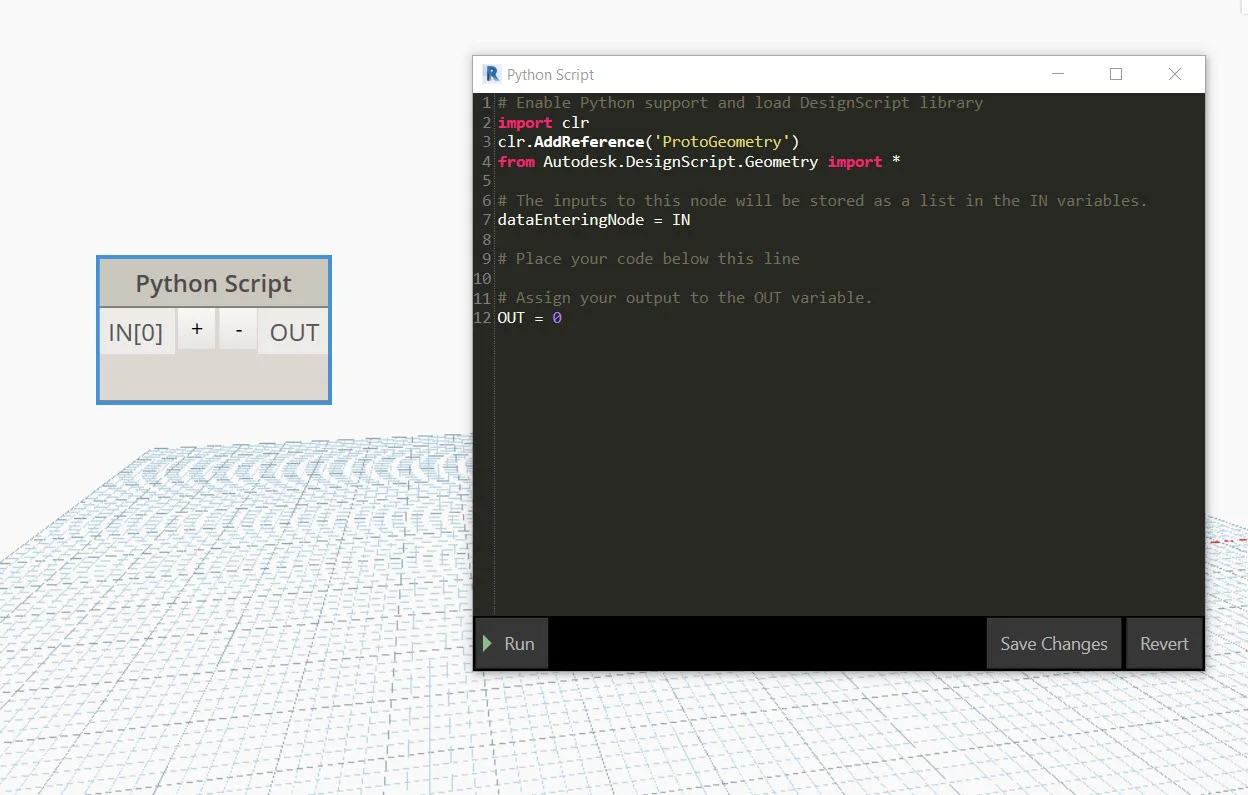
Task: Select the OUT output port
Action: tap(294, 332)
